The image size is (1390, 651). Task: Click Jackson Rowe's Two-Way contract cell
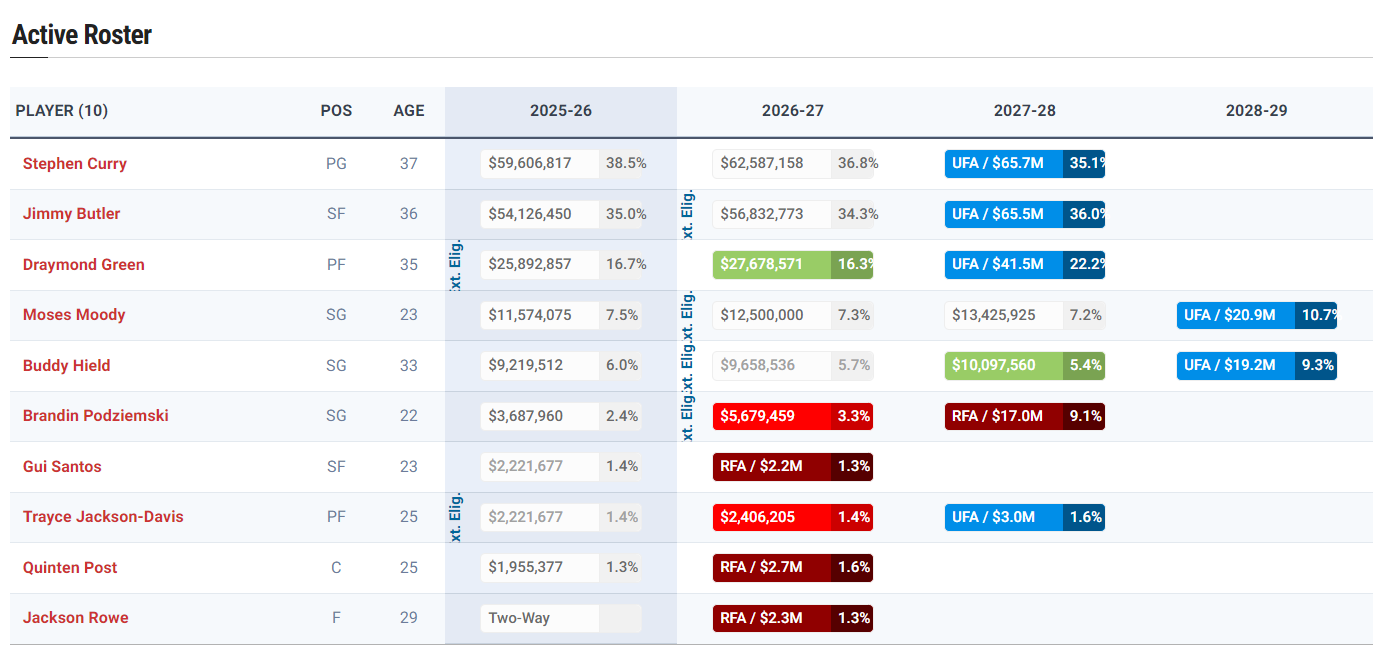point(540,618)
